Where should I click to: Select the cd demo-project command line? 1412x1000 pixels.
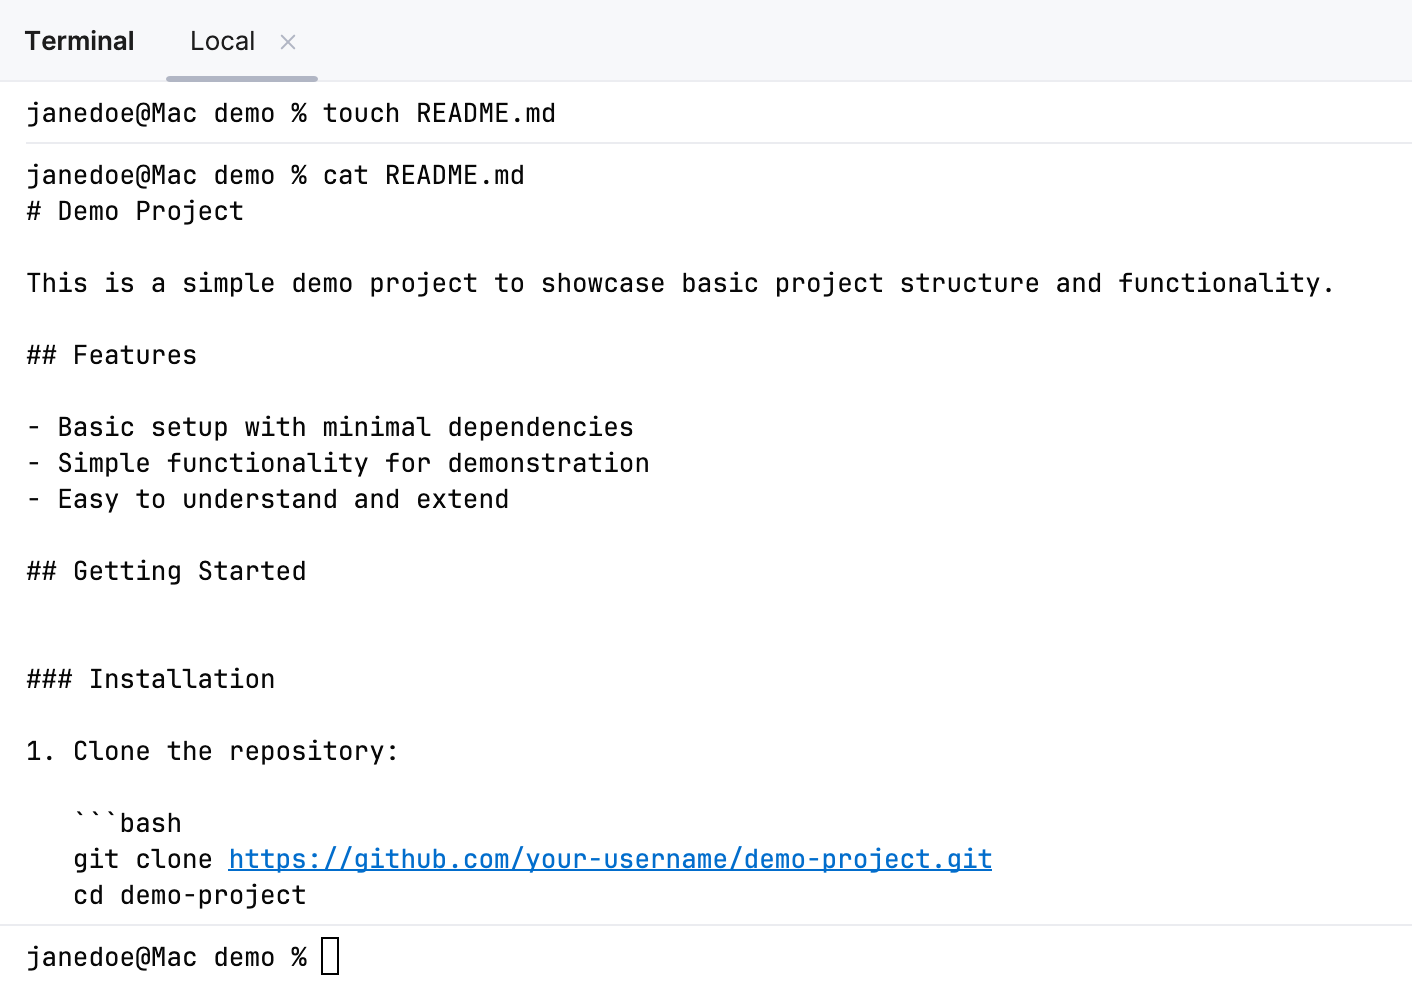pos(189,895)
